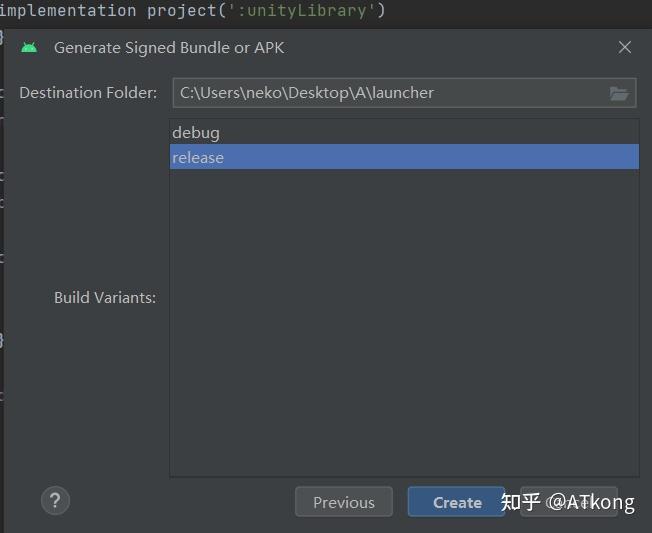Click the folder browse icon for destination
The width and height of the screenshot is (652, 533).
tap(619, 93)
